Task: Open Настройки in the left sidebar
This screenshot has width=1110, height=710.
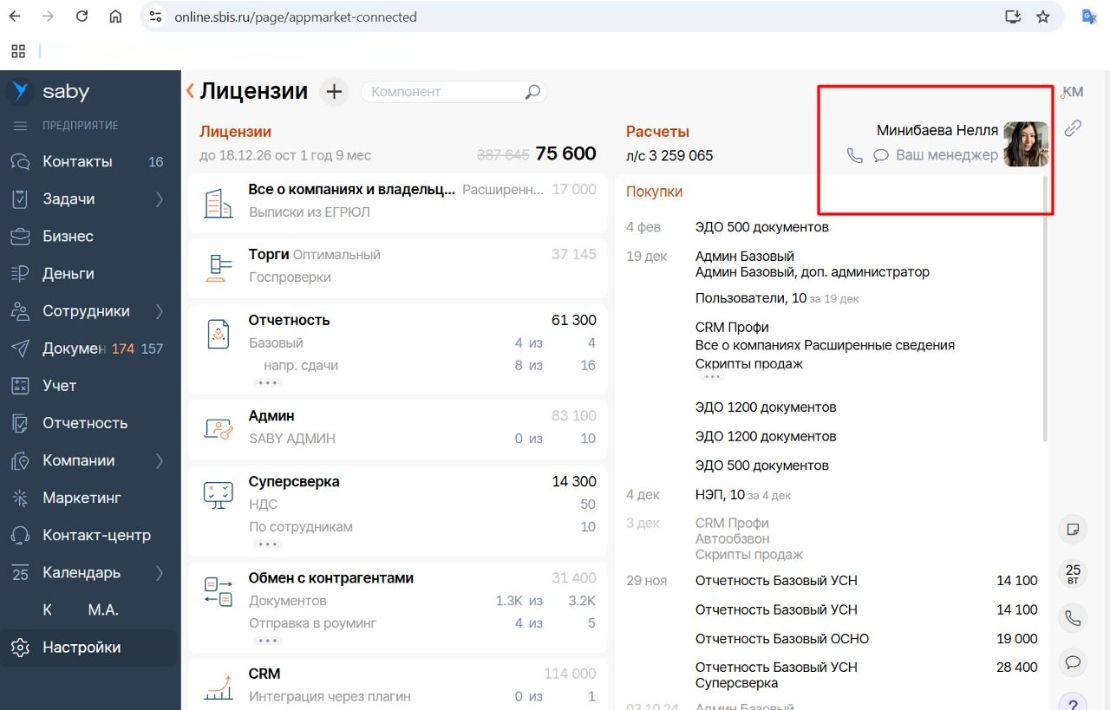Action: point(81,647)
